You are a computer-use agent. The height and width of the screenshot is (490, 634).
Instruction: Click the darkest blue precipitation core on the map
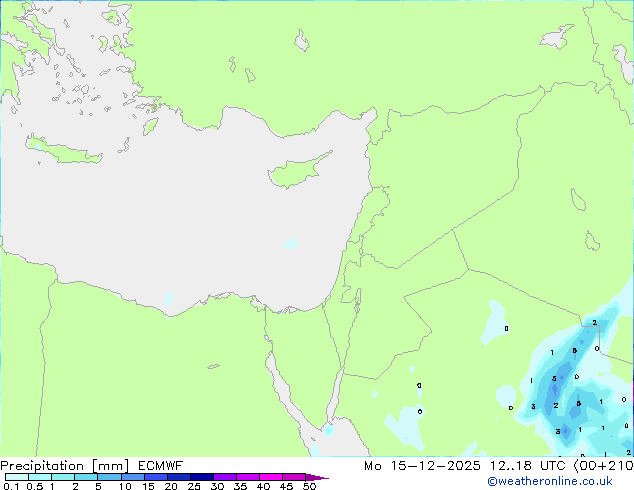click(x=555, y=389)
